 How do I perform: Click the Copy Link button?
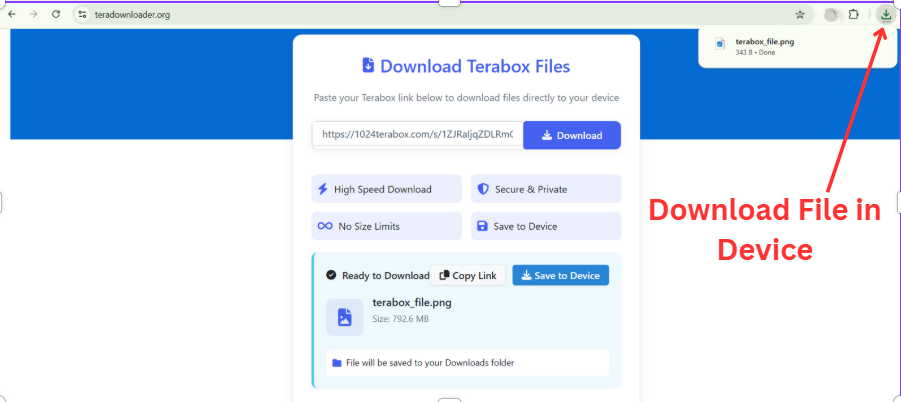[468, 276]
